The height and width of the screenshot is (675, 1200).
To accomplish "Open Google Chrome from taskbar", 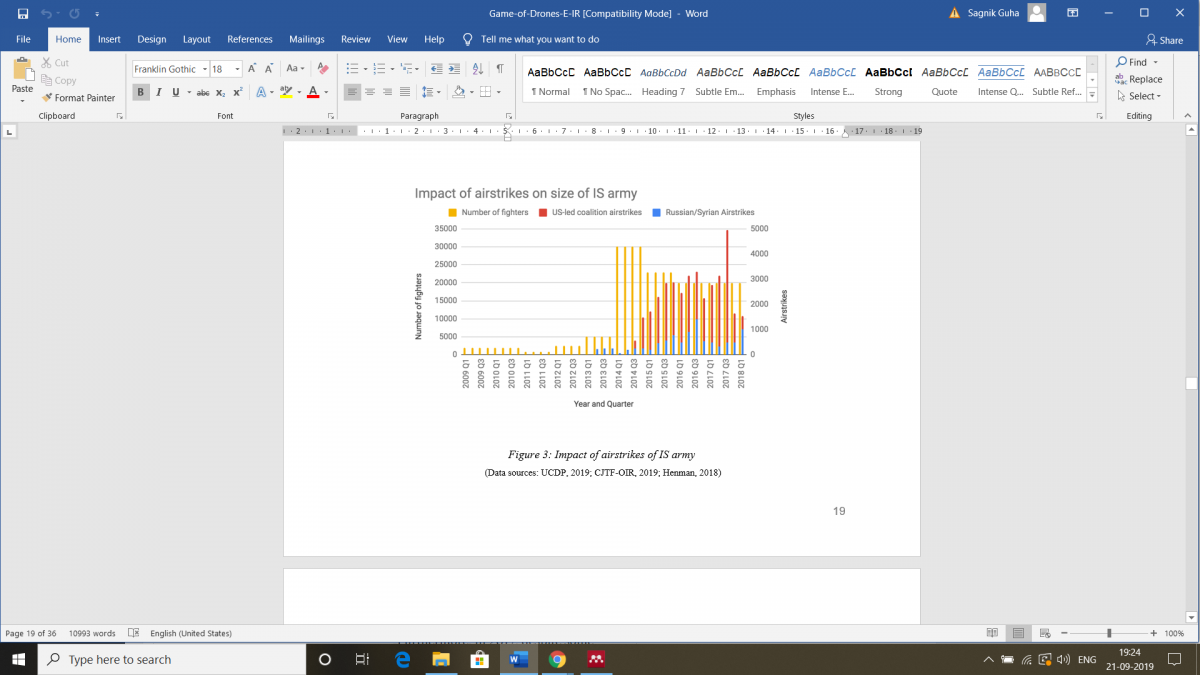I will pos(557,659).
